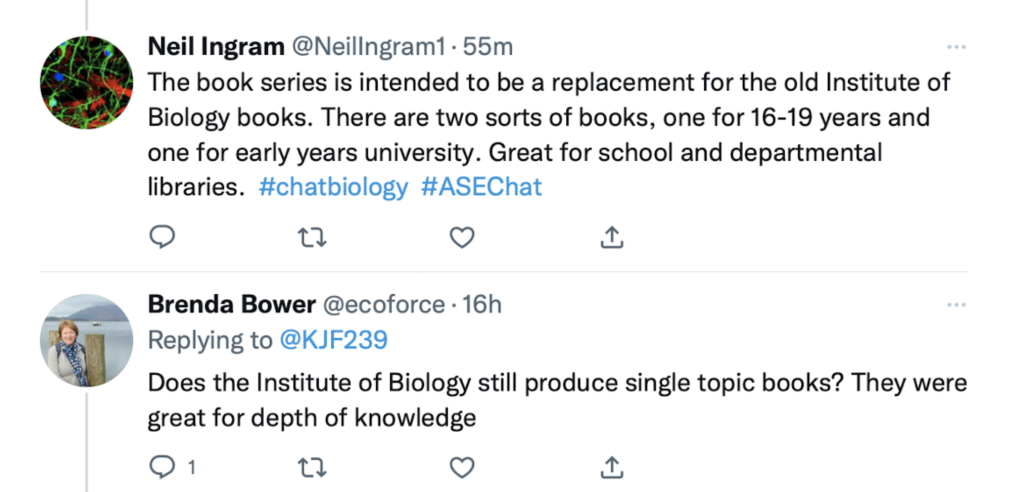The image size is (1024, 492).
Task: Open the #chatbiology hashtag
Action: (333, 188)
